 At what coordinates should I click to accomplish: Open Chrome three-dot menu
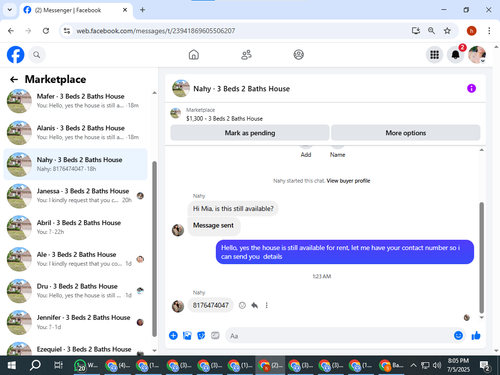489,31
